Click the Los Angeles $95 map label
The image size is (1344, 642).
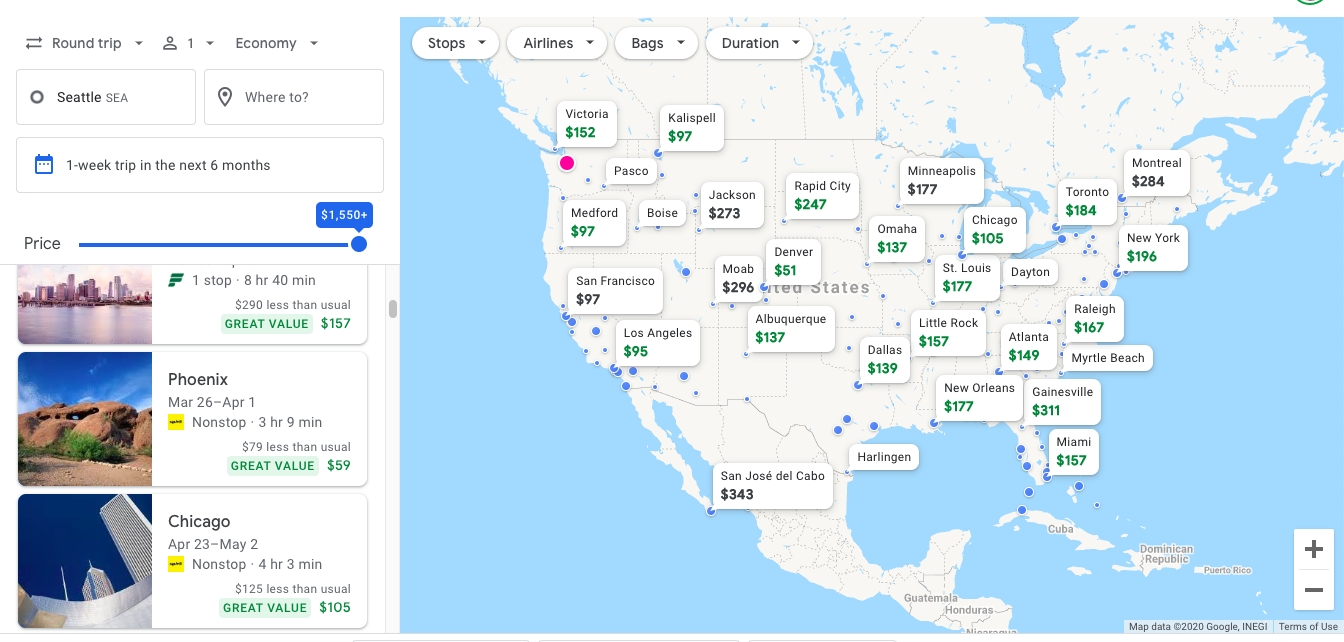pyautogui.click(x=657, y=342)
